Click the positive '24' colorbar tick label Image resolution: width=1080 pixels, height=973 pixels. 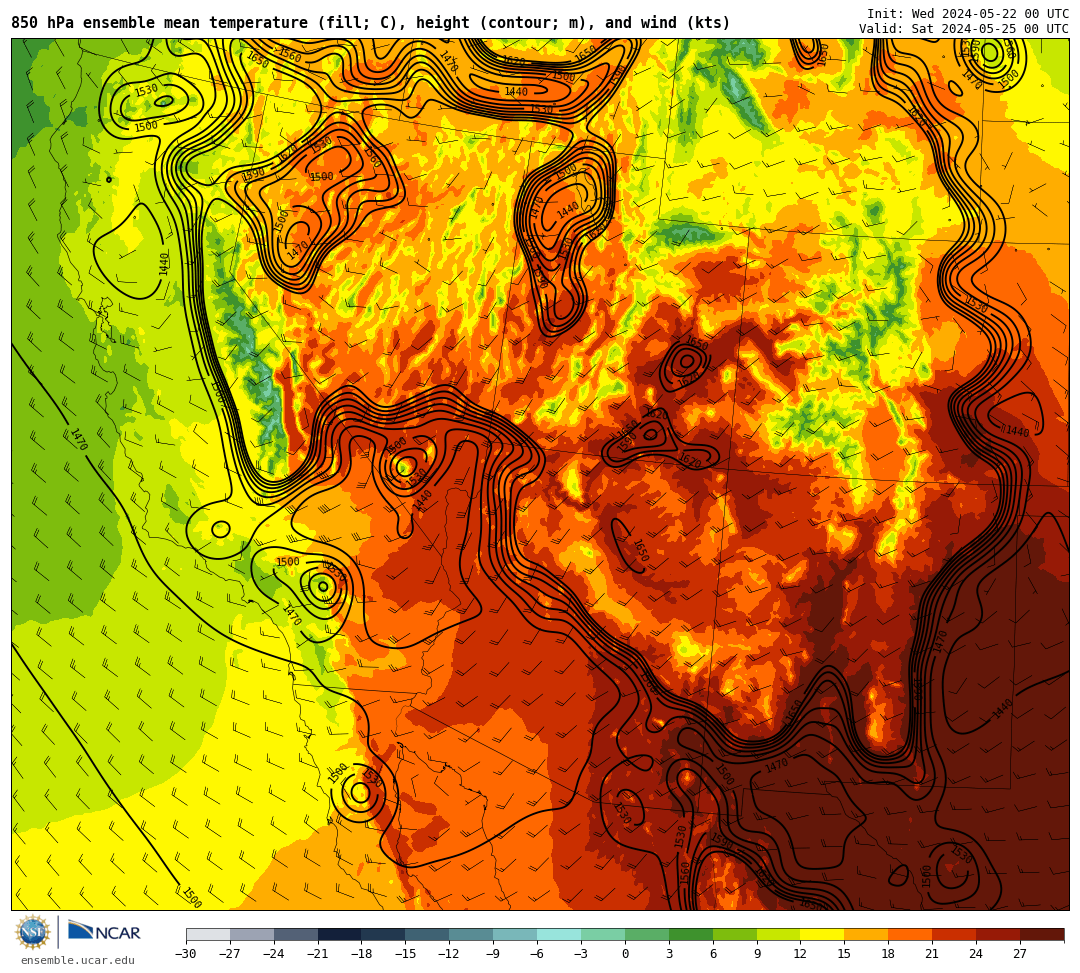pyautogui.click(x=976, y=954)
